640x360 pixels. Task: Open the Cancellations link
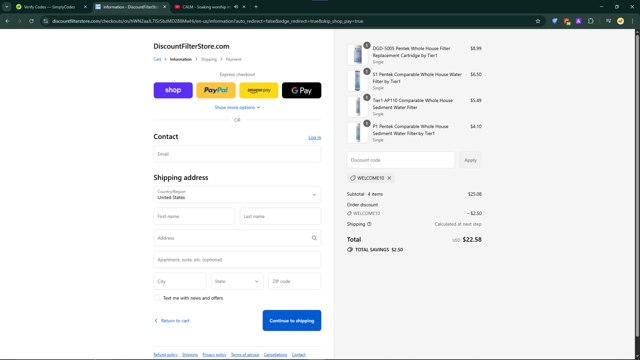276,355
